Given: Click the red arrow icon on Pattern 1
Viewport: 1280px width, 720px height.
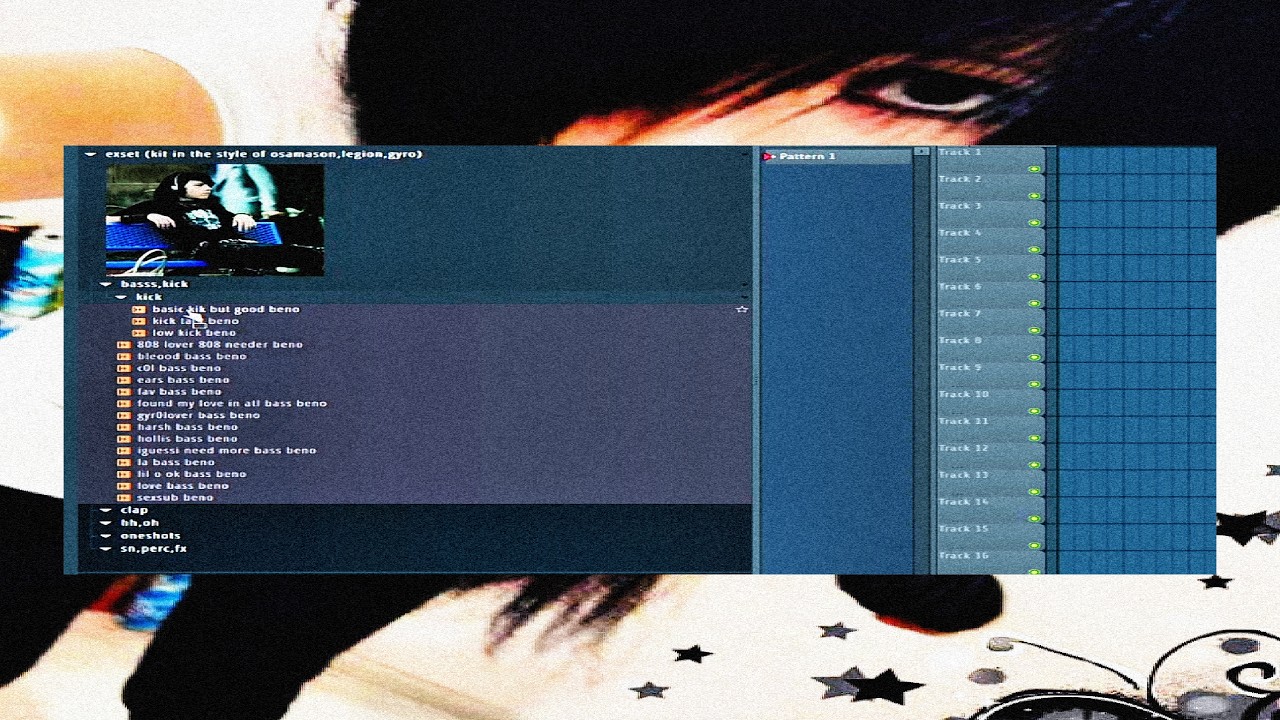Looking at the screenshot, I should coord(768,156).
